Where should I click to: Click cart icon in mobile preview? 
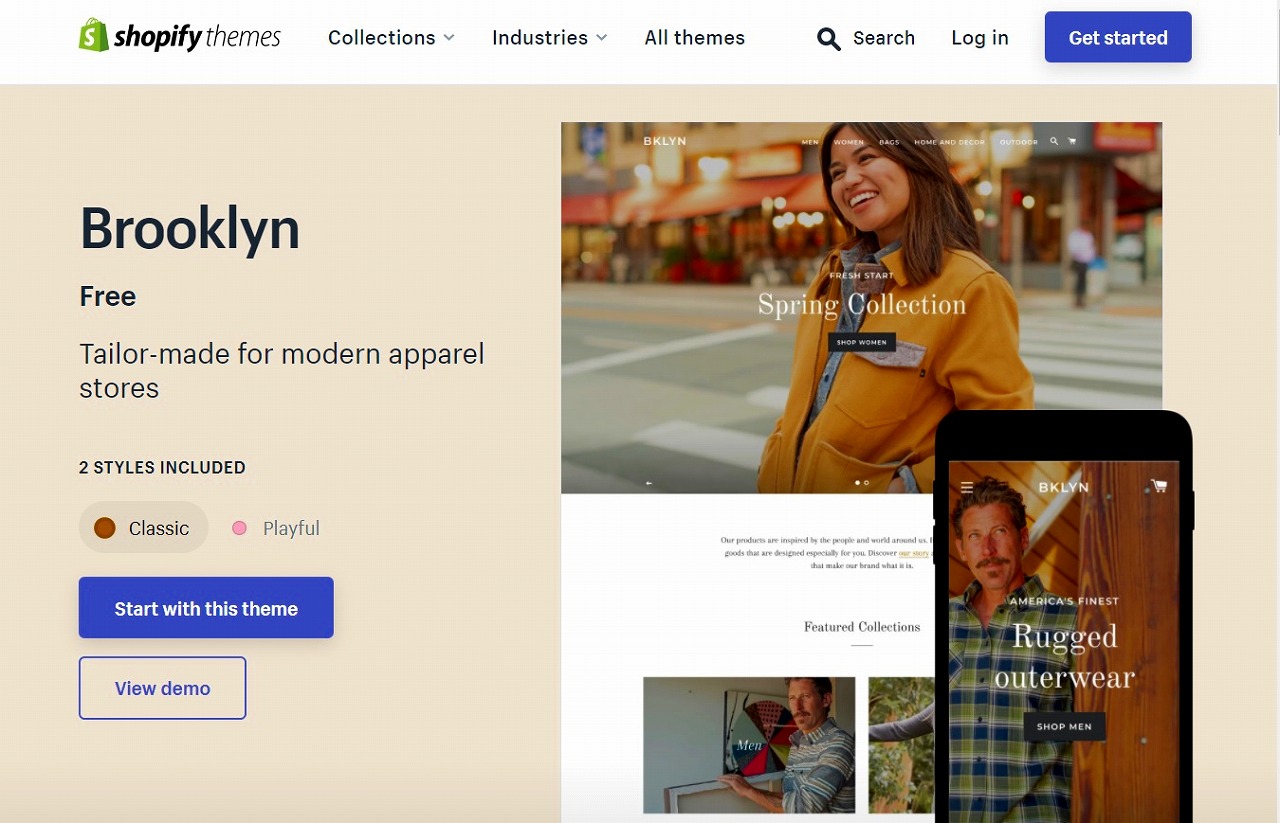tap(1158, 486)
